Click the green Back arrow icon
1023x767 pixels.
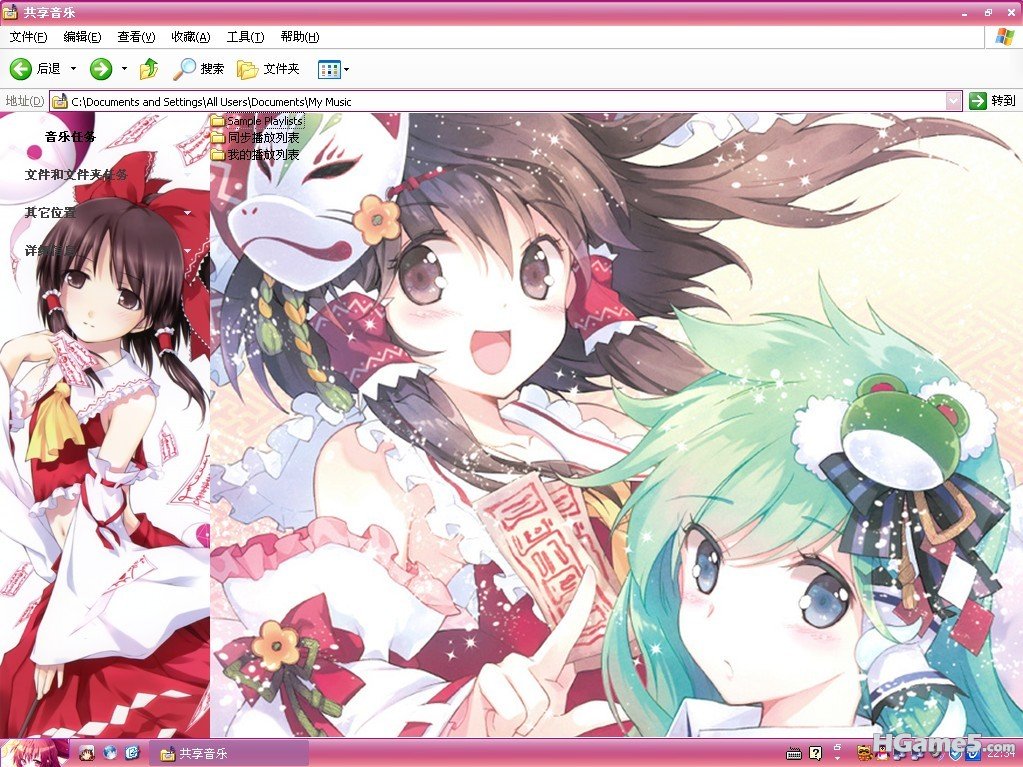(20, 68)
